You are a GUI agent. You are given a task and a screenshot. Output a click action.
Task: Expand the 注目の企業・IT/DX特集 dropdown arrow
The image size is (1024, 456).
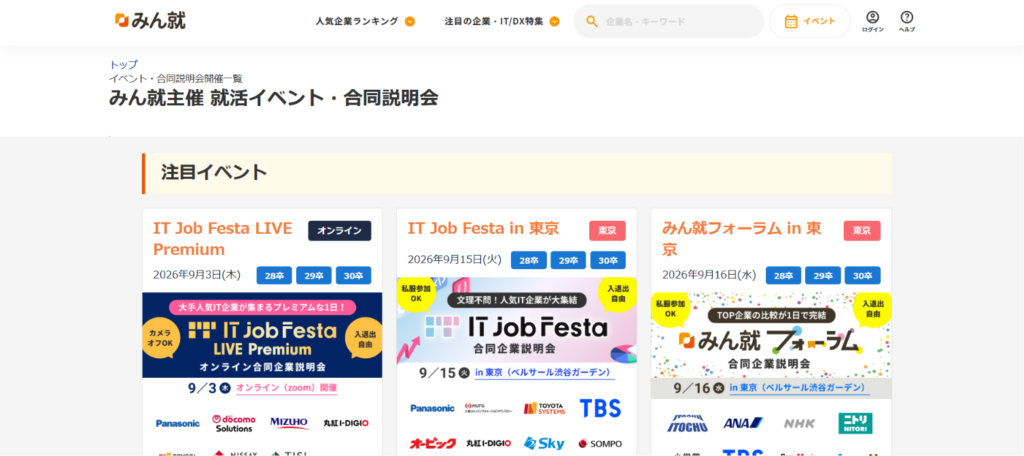[554, 22]
